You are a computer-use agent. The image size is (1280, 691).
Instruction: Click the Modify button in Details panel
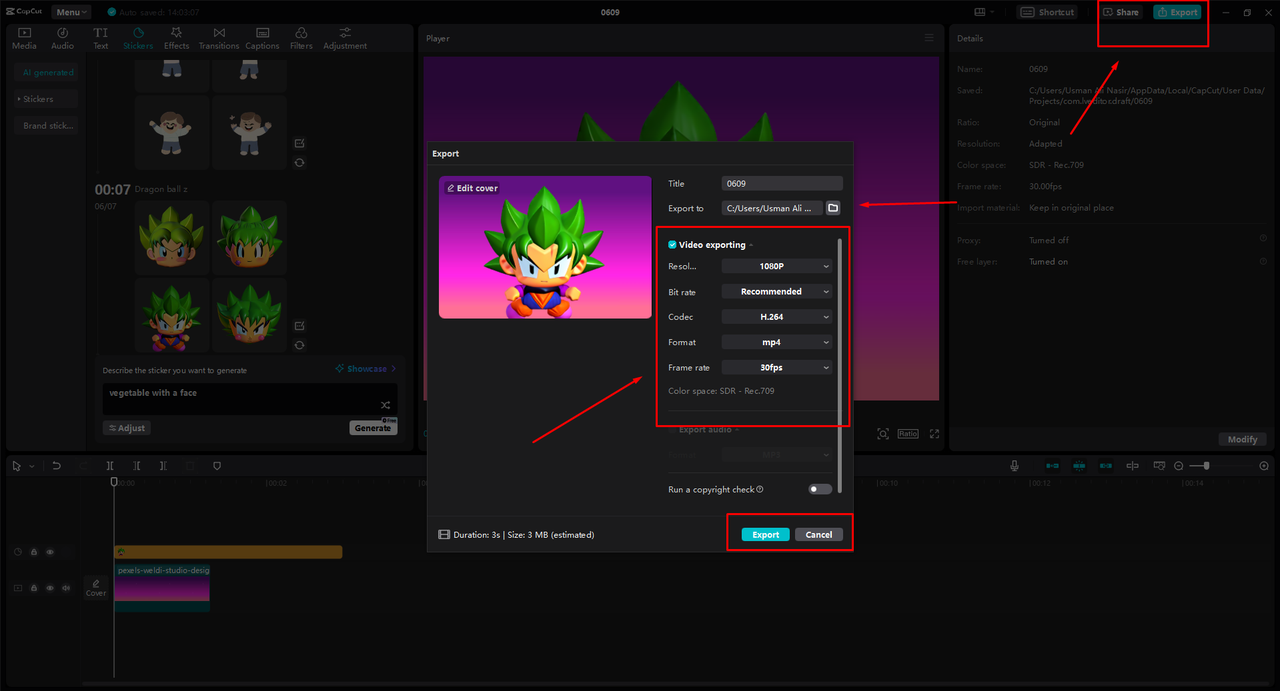(x=1243, y=439)
